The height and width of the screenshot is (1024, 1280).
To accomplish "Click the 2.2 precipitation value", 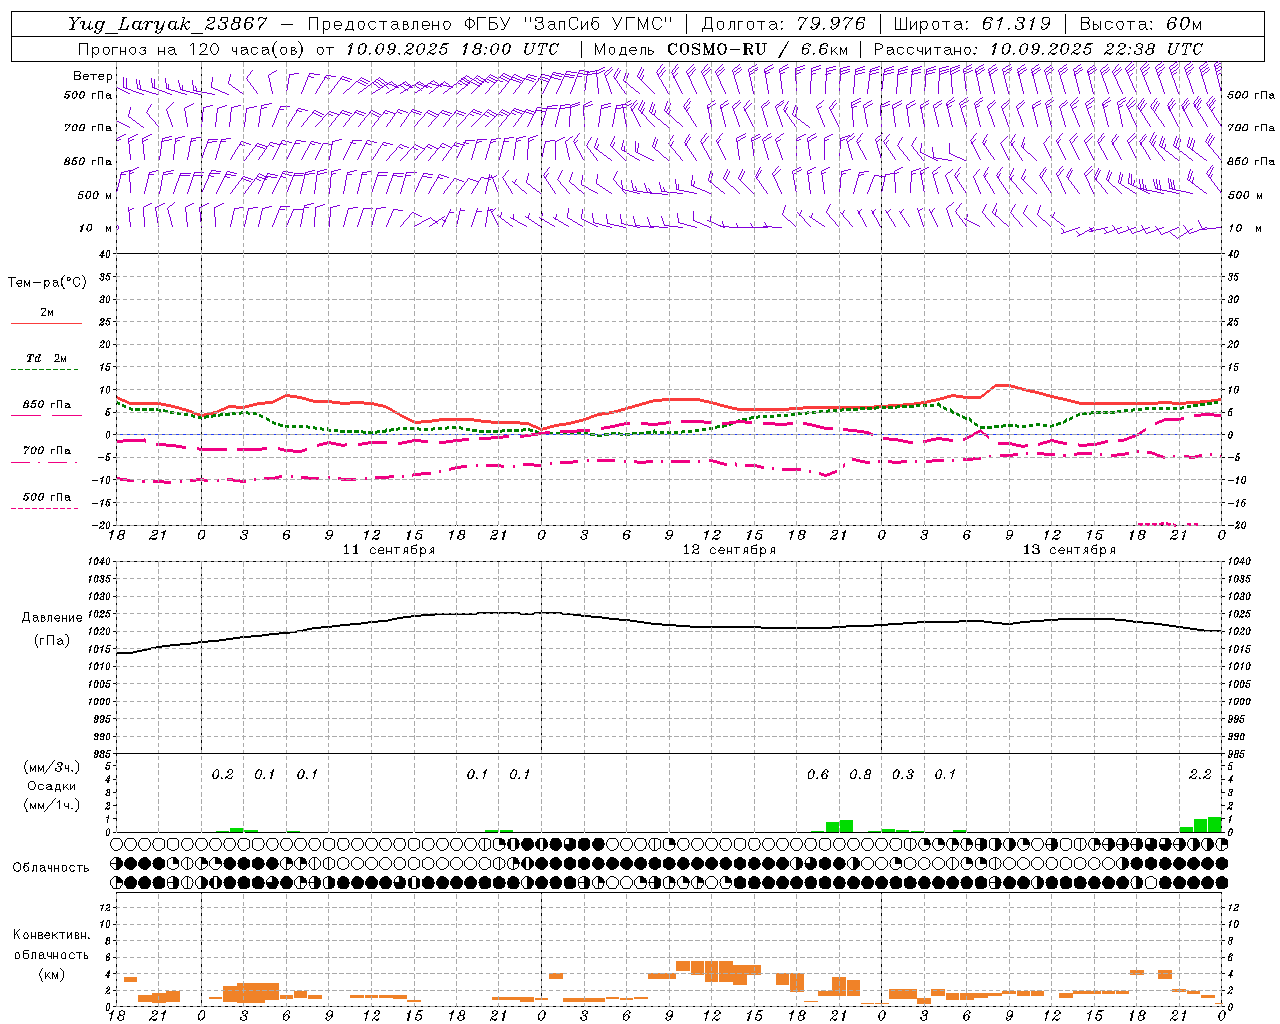I will point(1200,774).
